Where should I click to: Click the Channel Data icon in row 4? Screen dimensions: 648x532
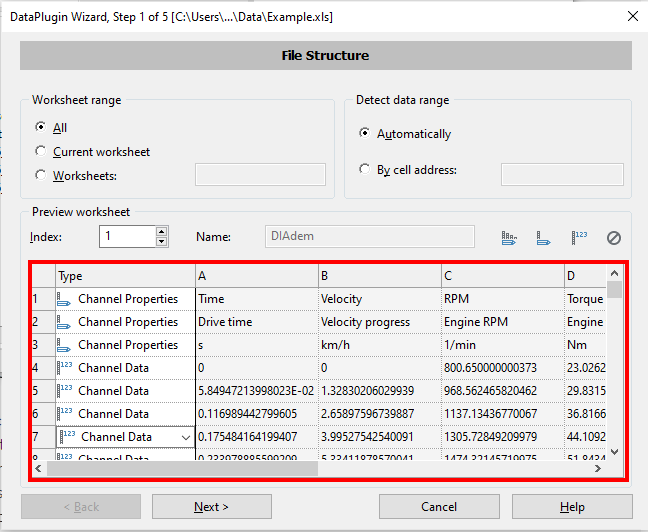(65, 368)
